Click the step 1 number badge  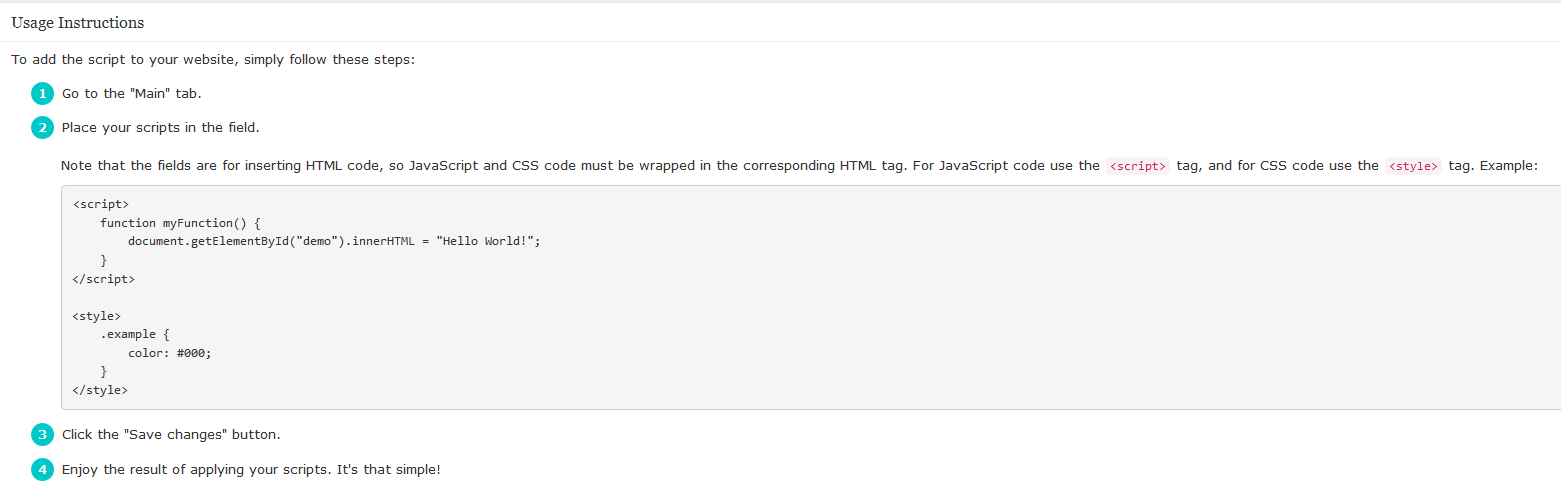[42, 94]
